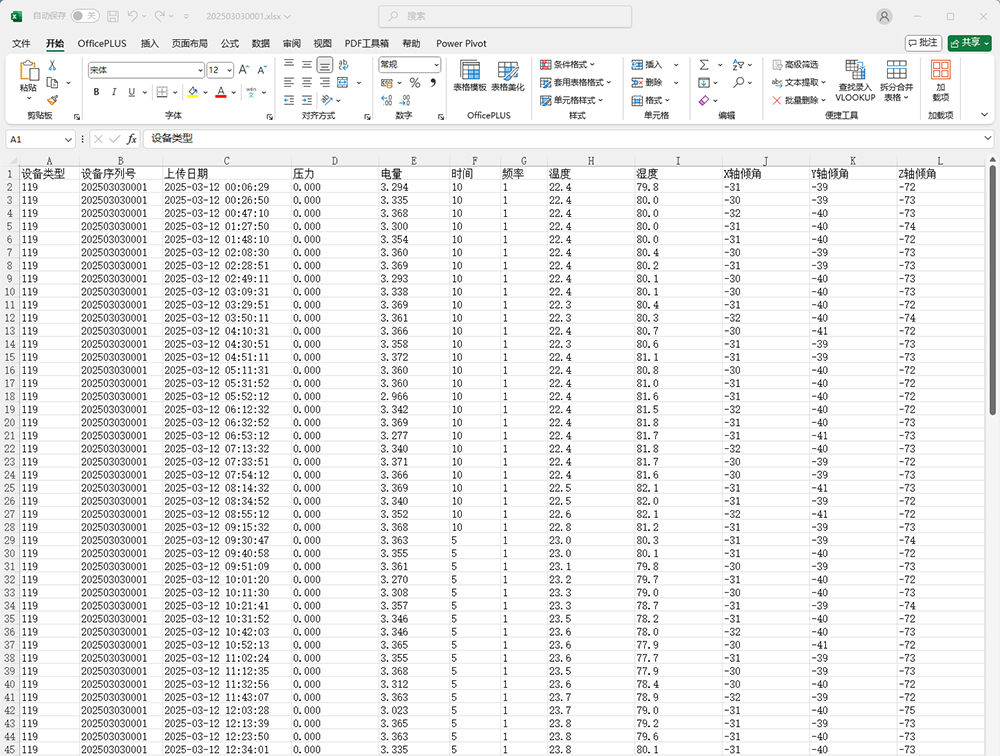Click the Increase Indent icon

click(x=307, y=100)
